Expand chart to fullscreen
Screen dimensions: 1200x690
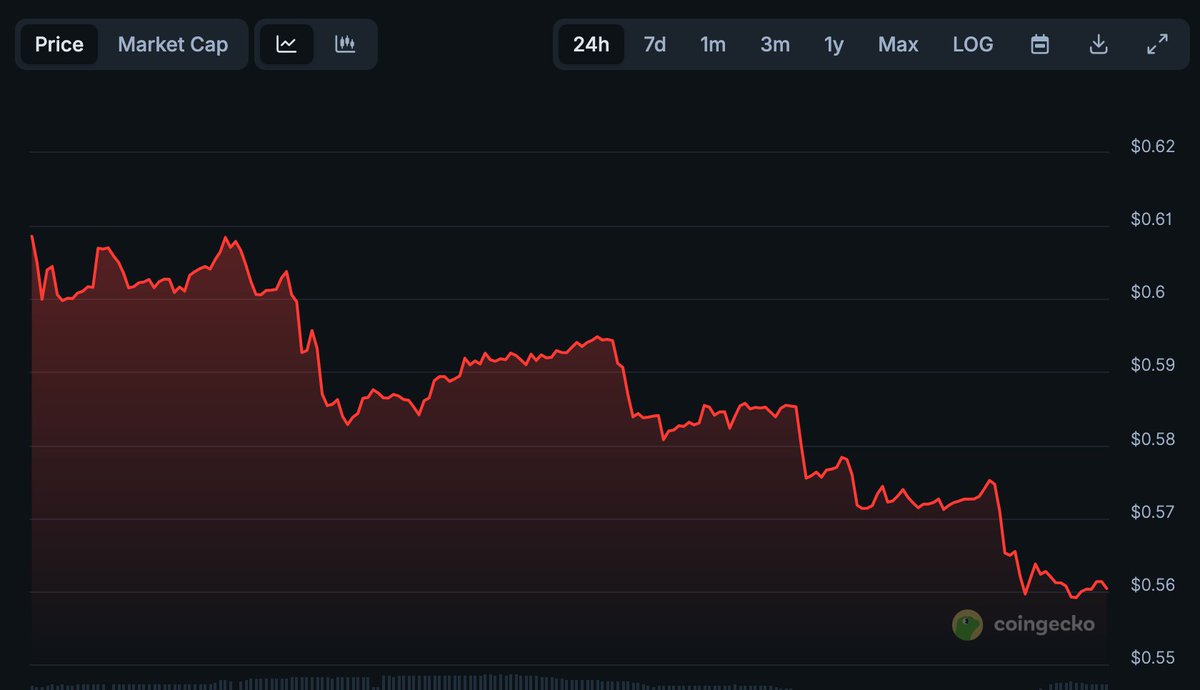(x=1157, y=44)
